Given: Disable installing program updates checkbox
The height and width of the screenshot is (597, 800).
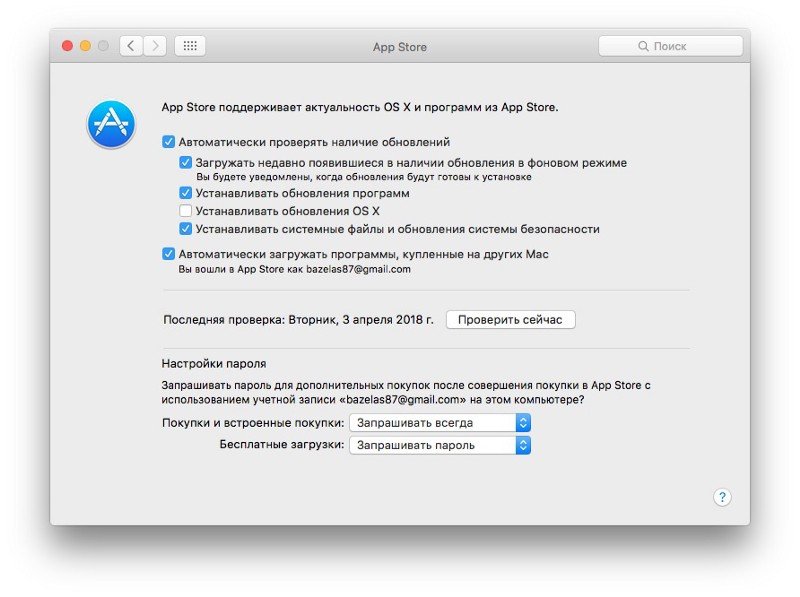Looking at the screenshot, I should 186,193.
